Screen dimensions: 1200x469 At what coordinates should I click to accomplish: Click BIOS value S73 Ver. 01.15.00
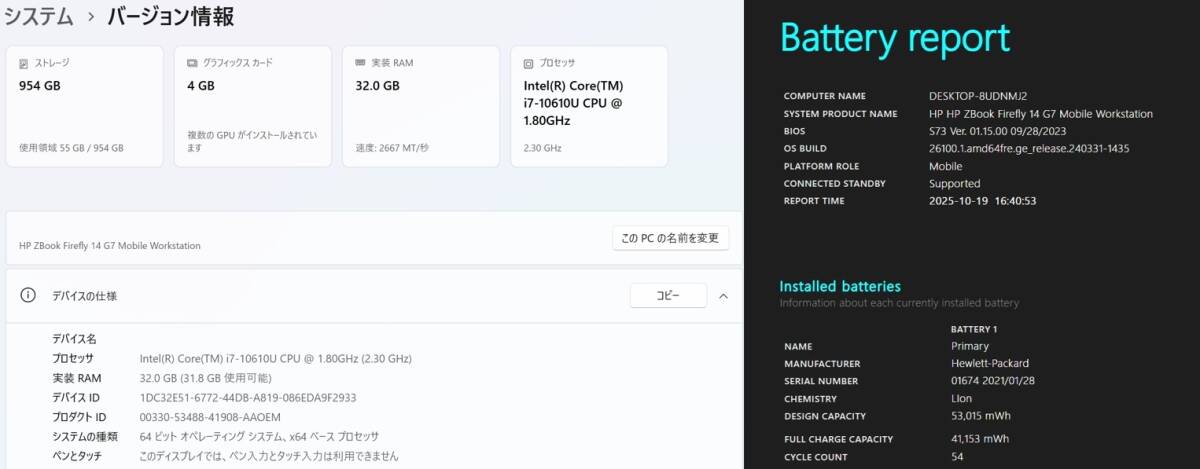pos(996,131)
